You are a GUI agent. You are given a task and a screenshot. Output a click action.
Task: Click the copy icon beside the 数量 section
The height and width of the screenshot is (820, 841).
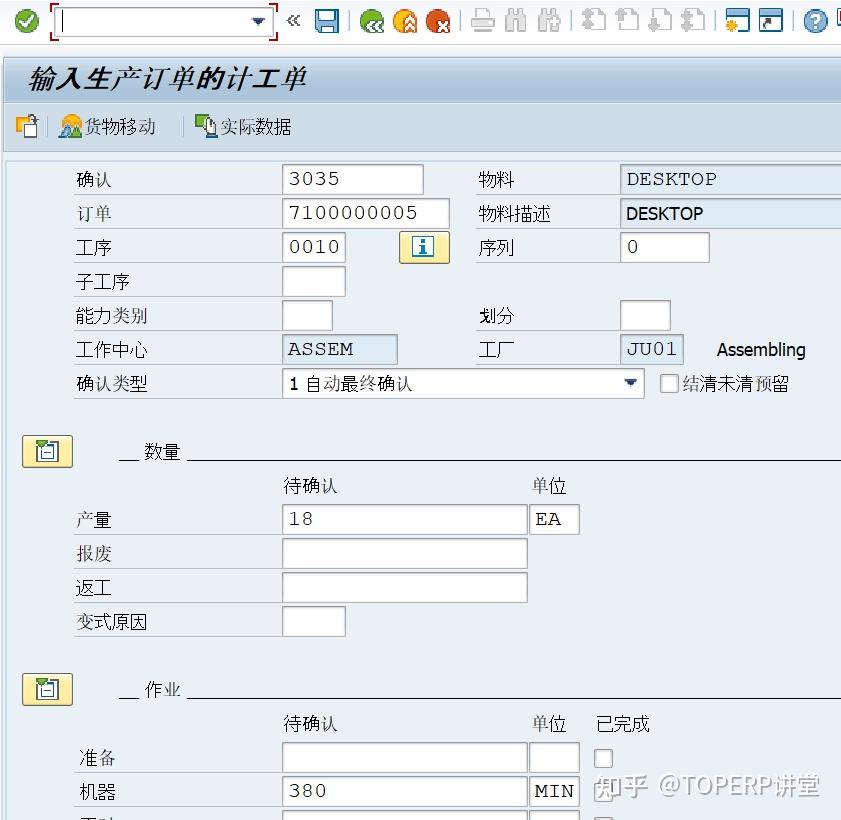point(46,451)
